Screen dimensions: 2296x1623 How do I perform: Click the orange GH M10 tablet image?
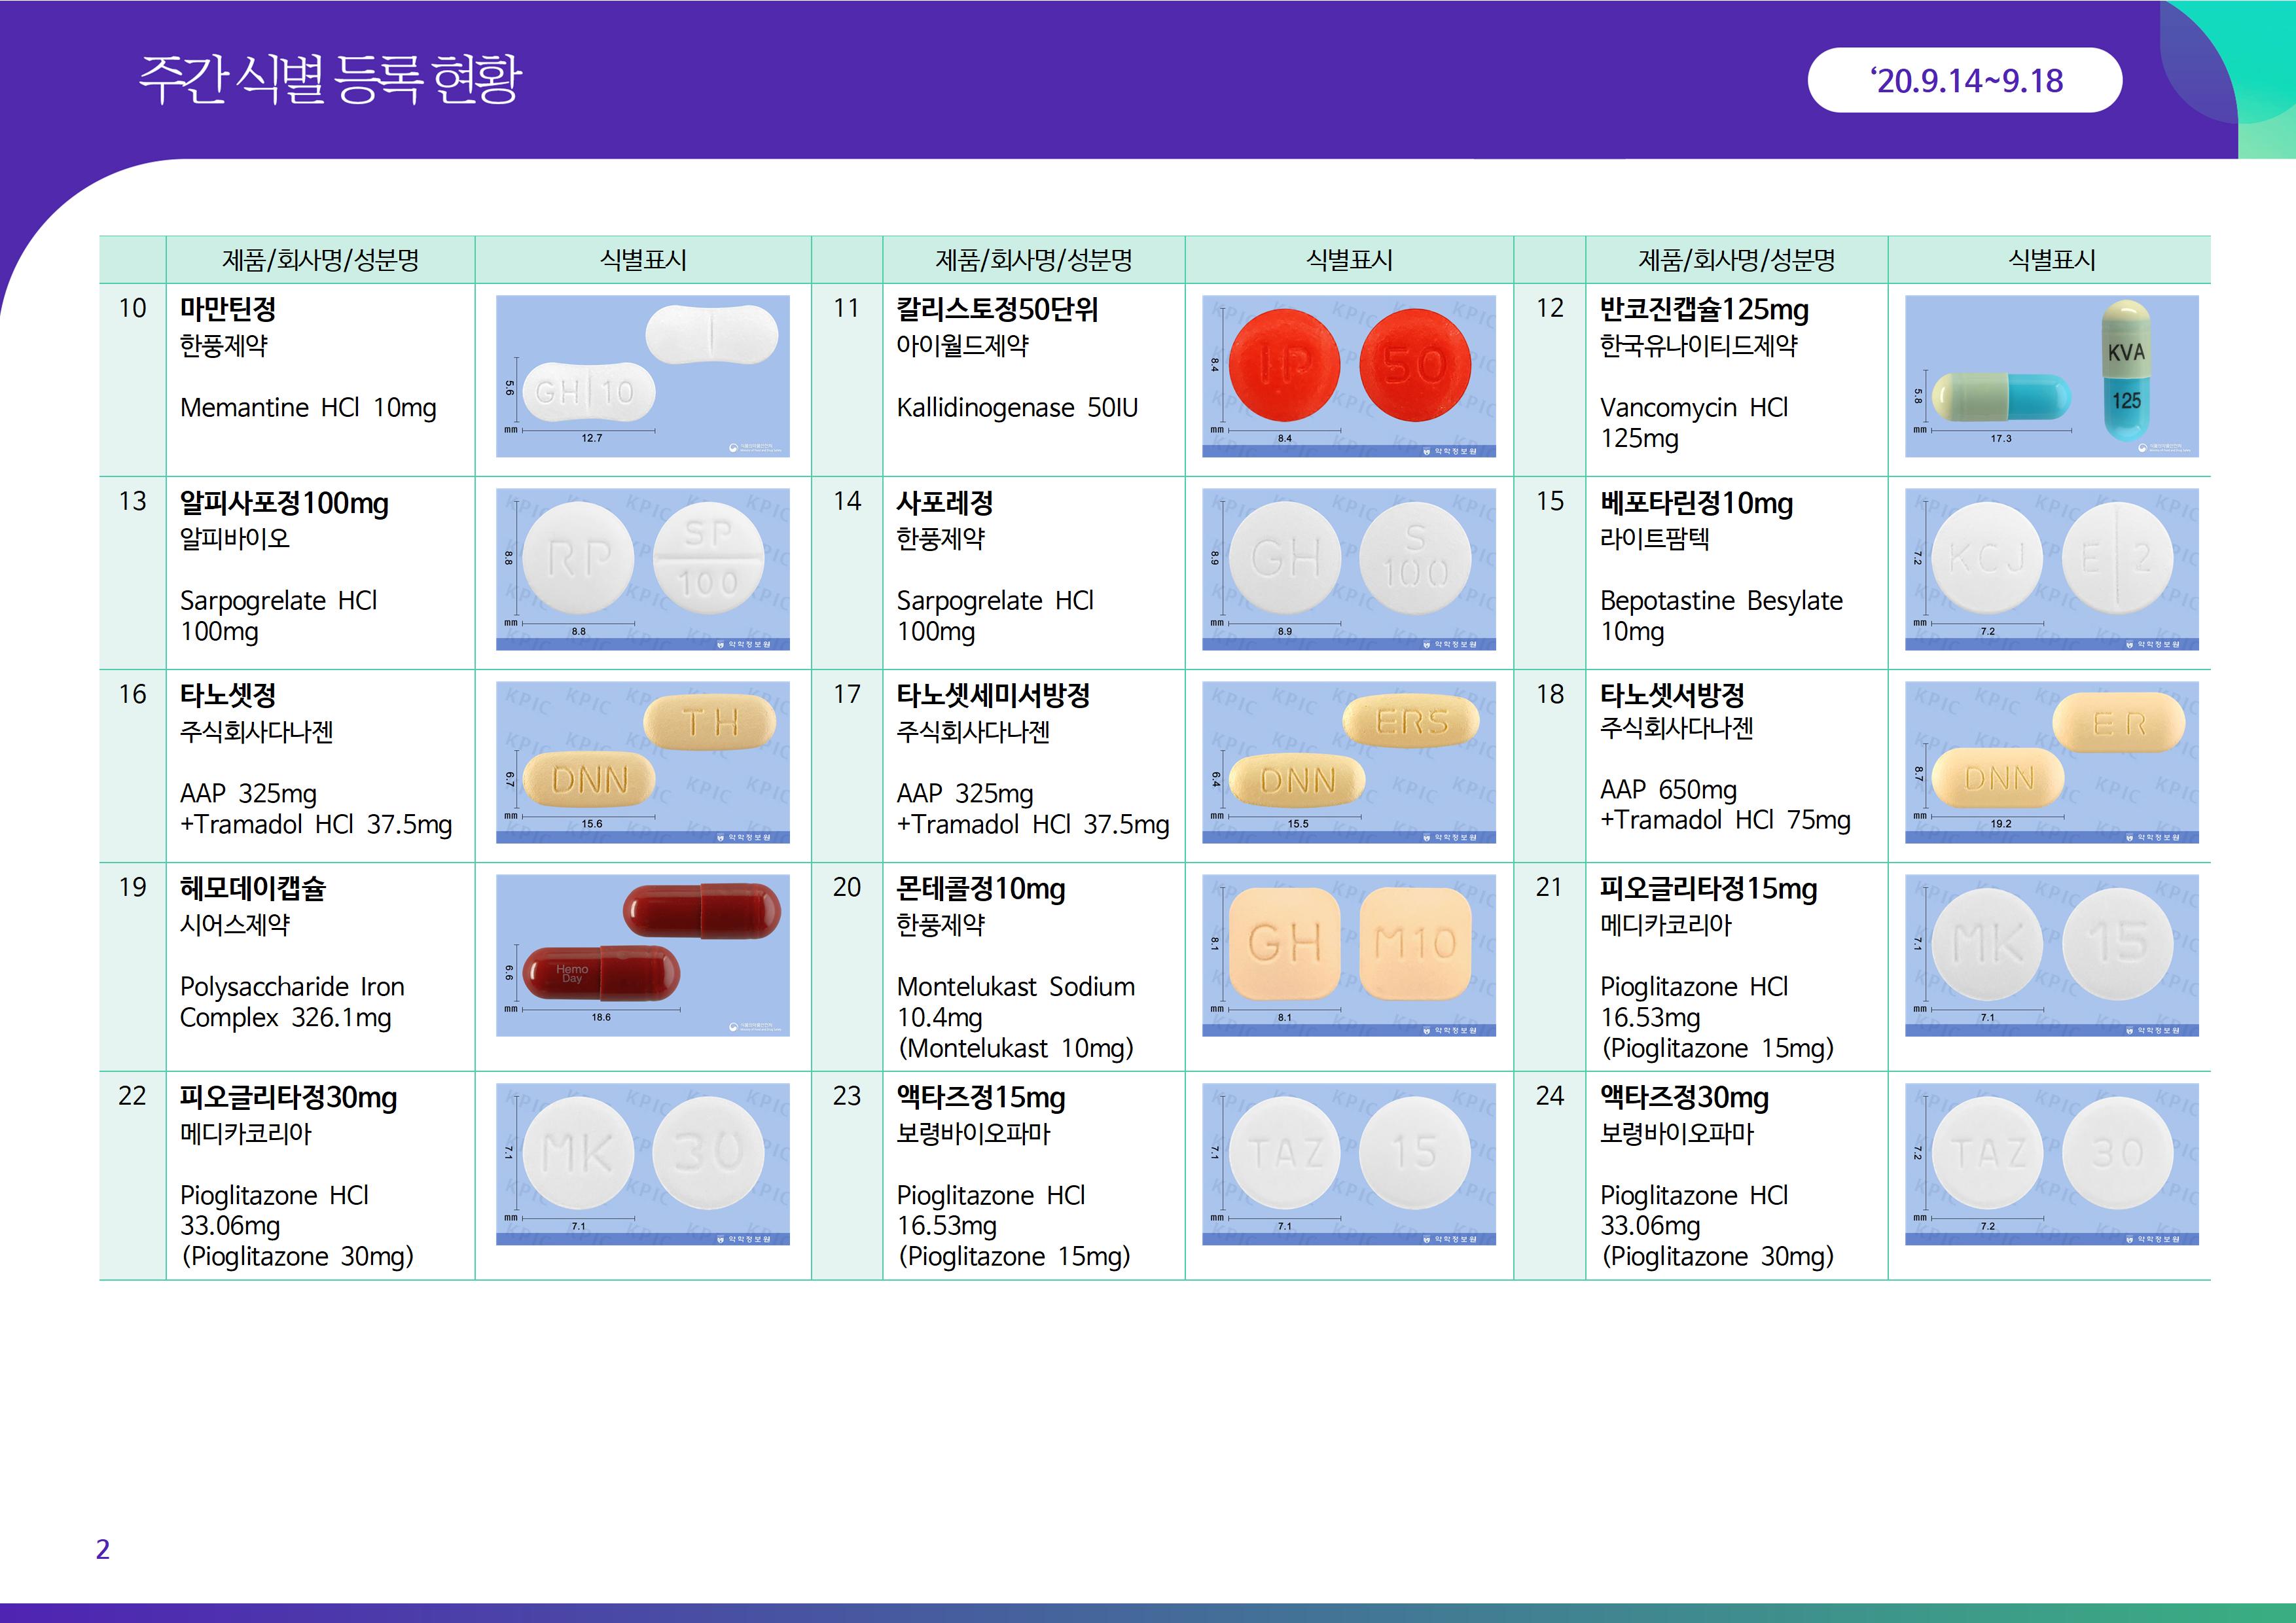(x=1348, y=955)
